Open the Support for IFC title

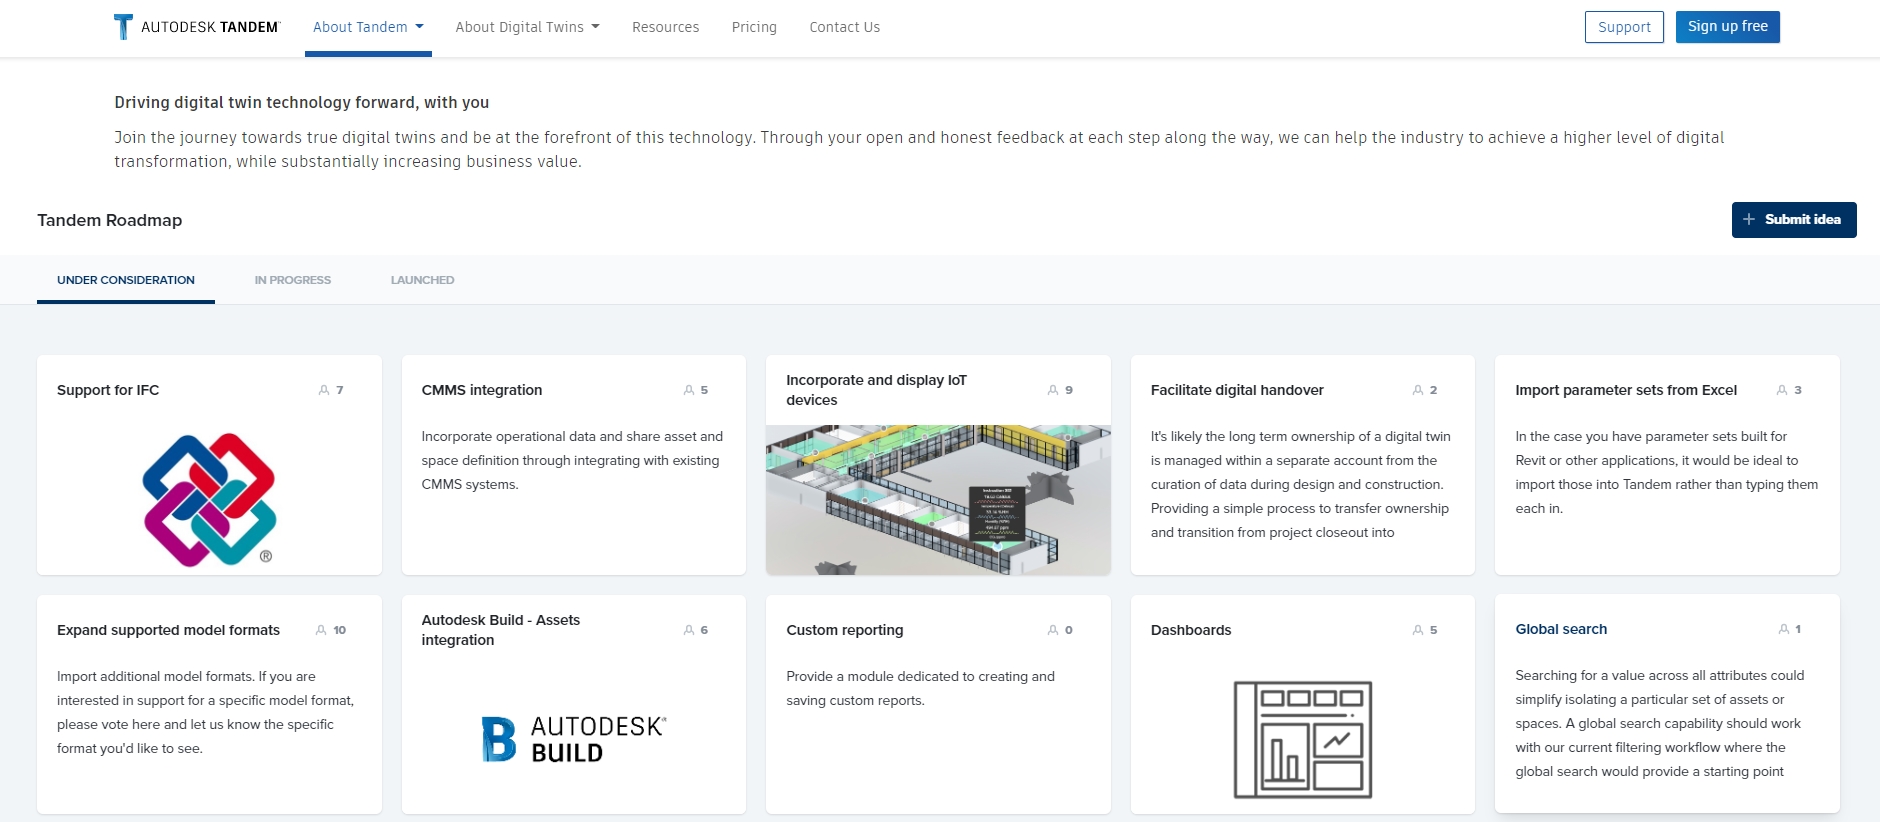coord(108,390)
